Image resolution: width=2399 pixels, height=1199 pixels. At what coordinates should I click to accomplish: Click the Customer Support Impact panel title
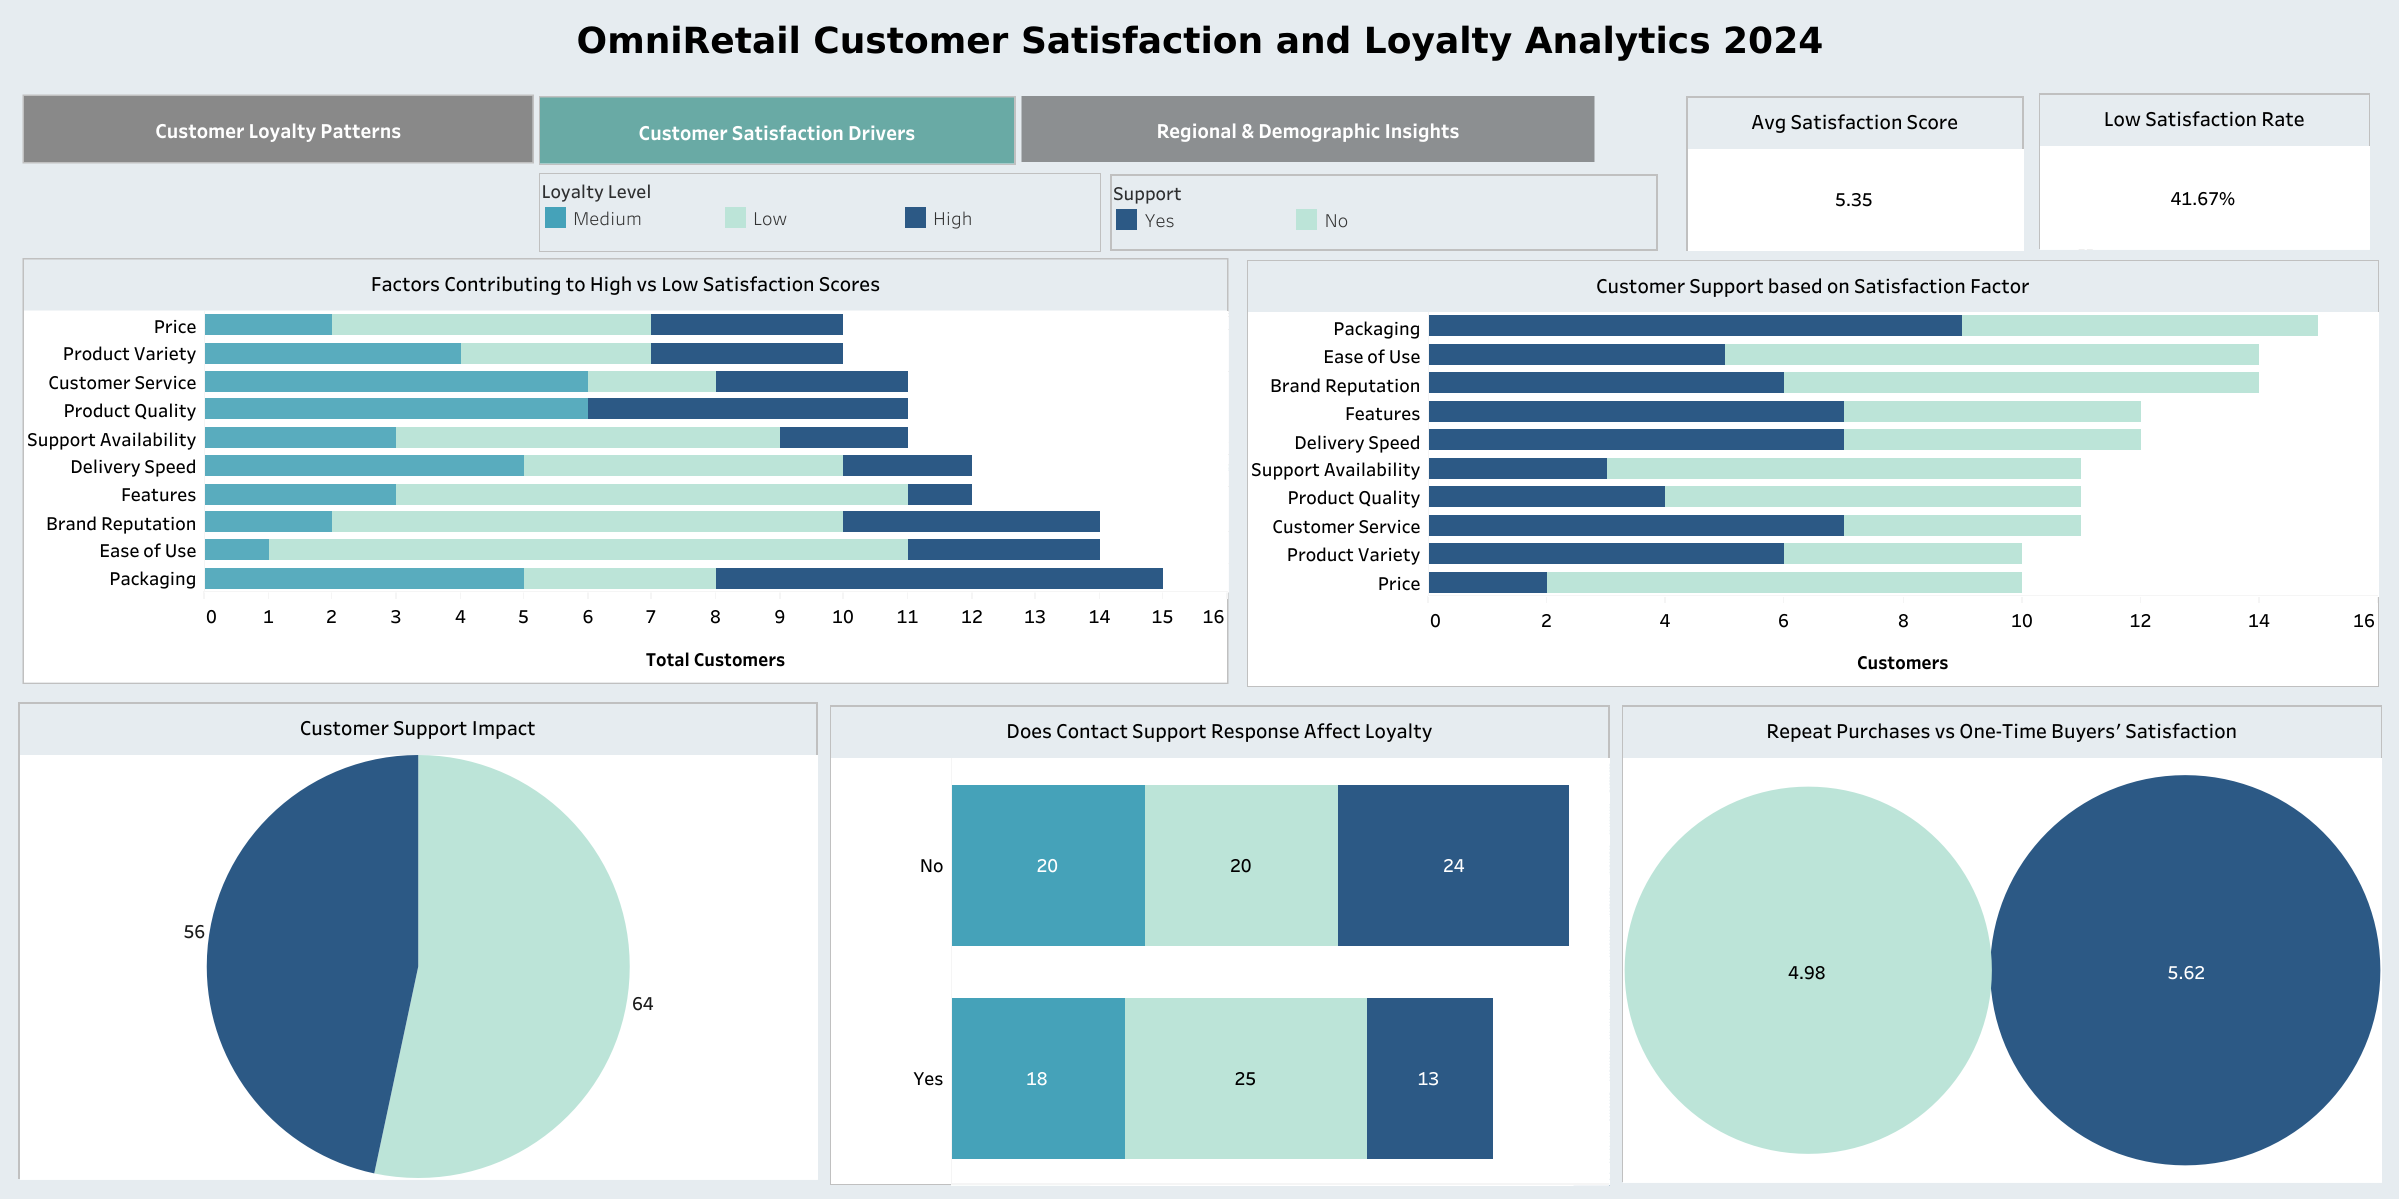coord(417,728)
